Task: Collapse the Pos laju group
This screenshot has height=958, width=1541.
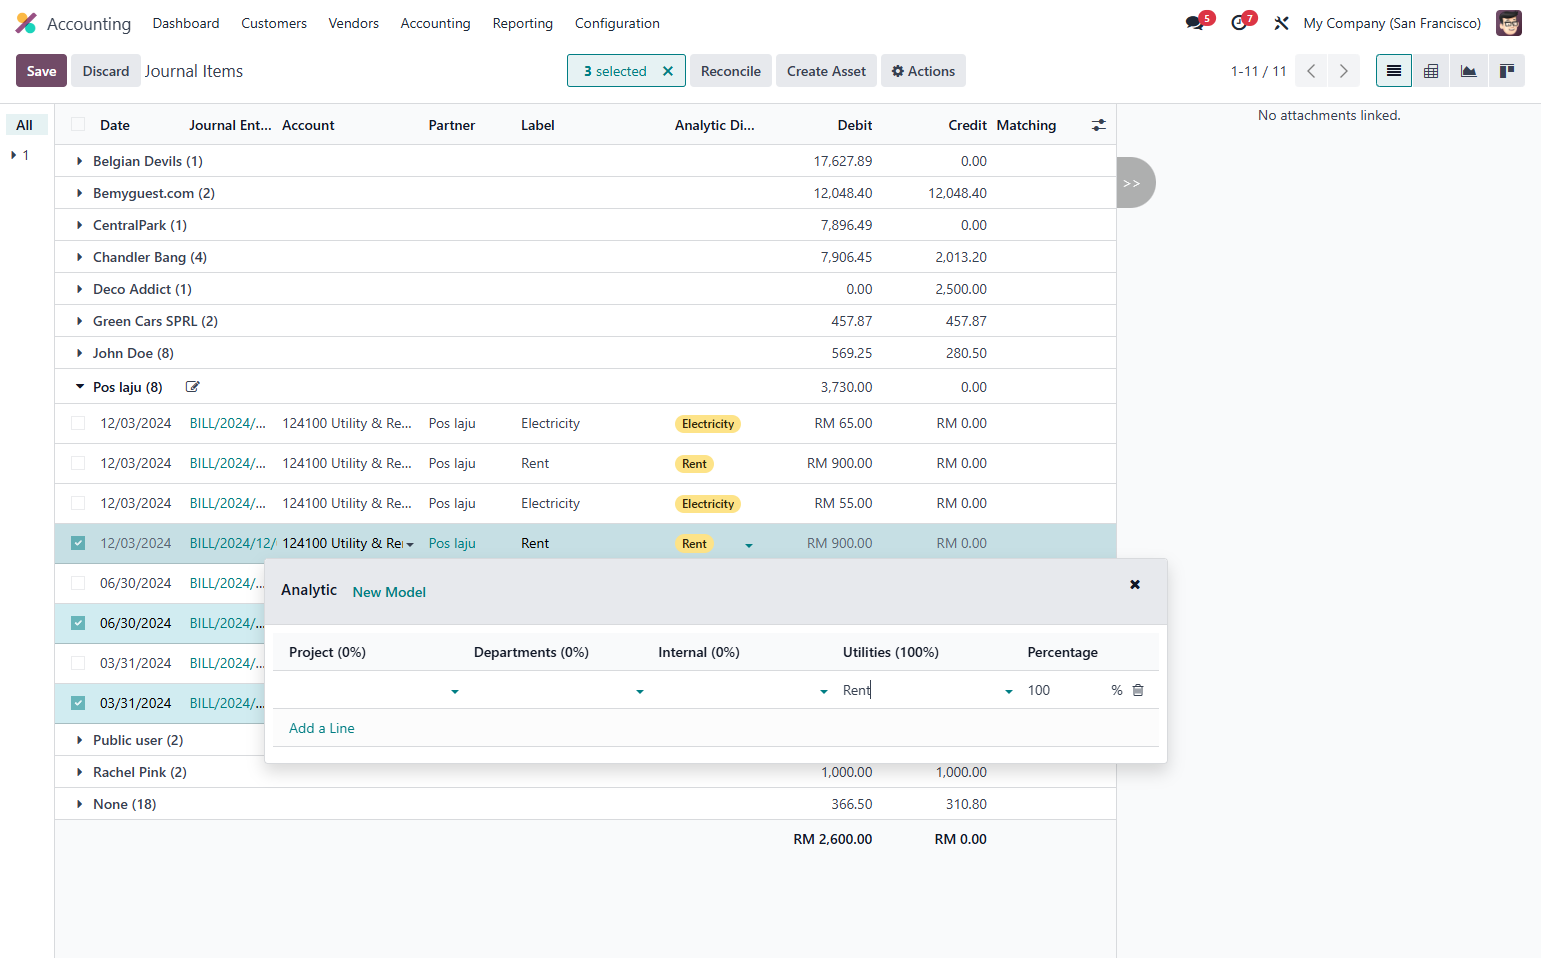Action: pos(80,387)
